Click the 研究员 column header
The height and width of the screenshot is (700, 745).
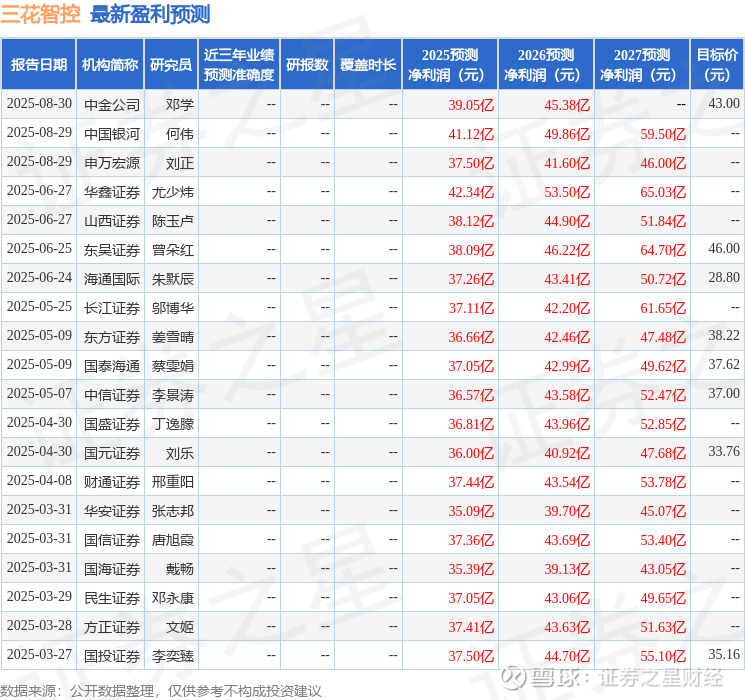point(171,64)
